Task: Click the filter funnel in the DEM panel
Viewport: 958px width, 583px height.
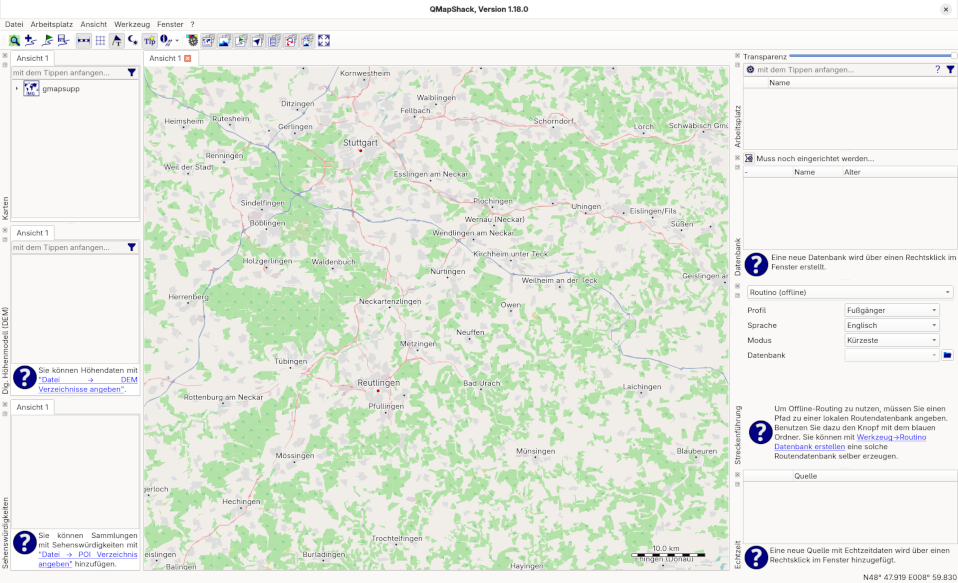Action: [131, 247]
